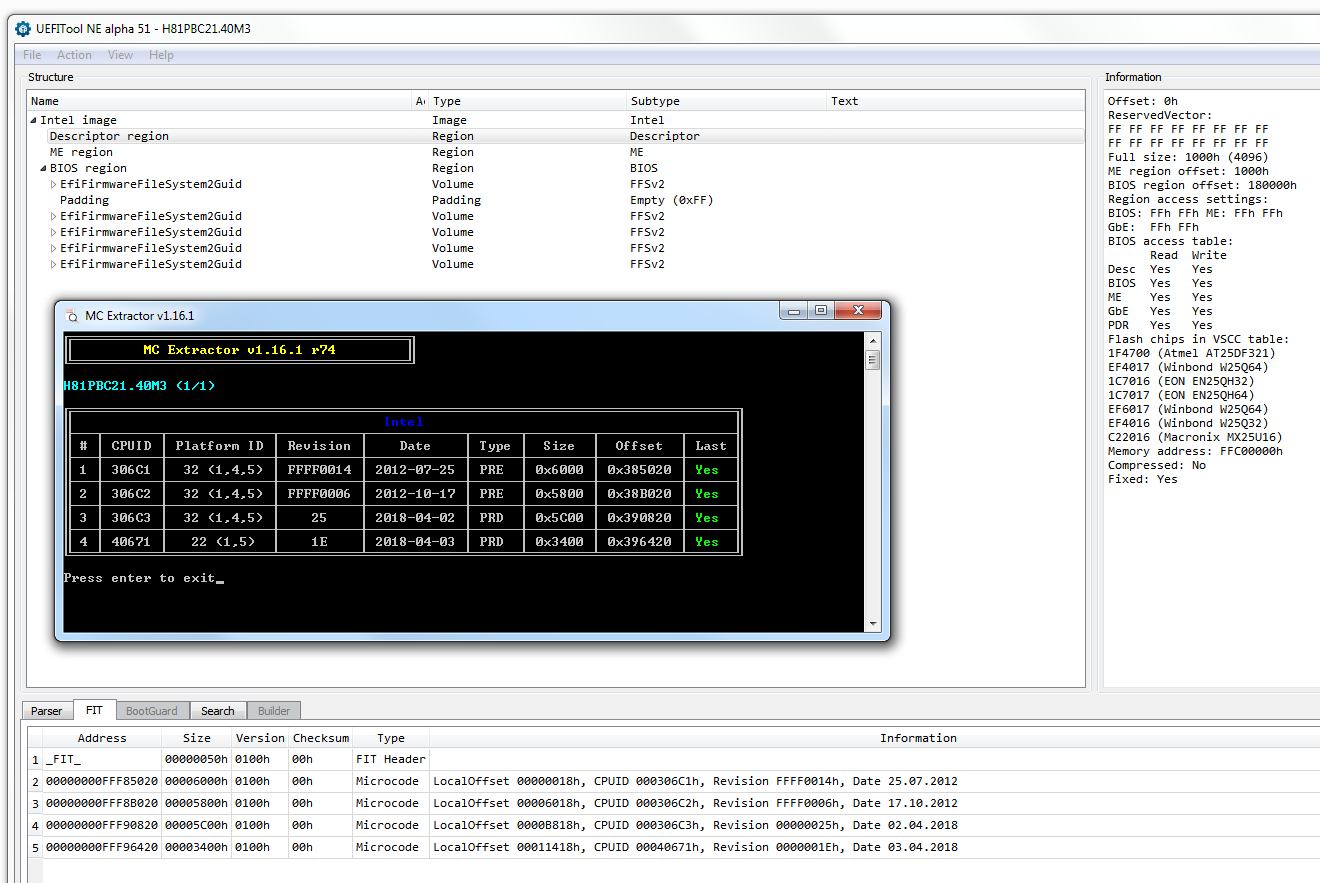Open the File menu
The height and width of the screenshot is (883, 1320).
coord(32,55)
